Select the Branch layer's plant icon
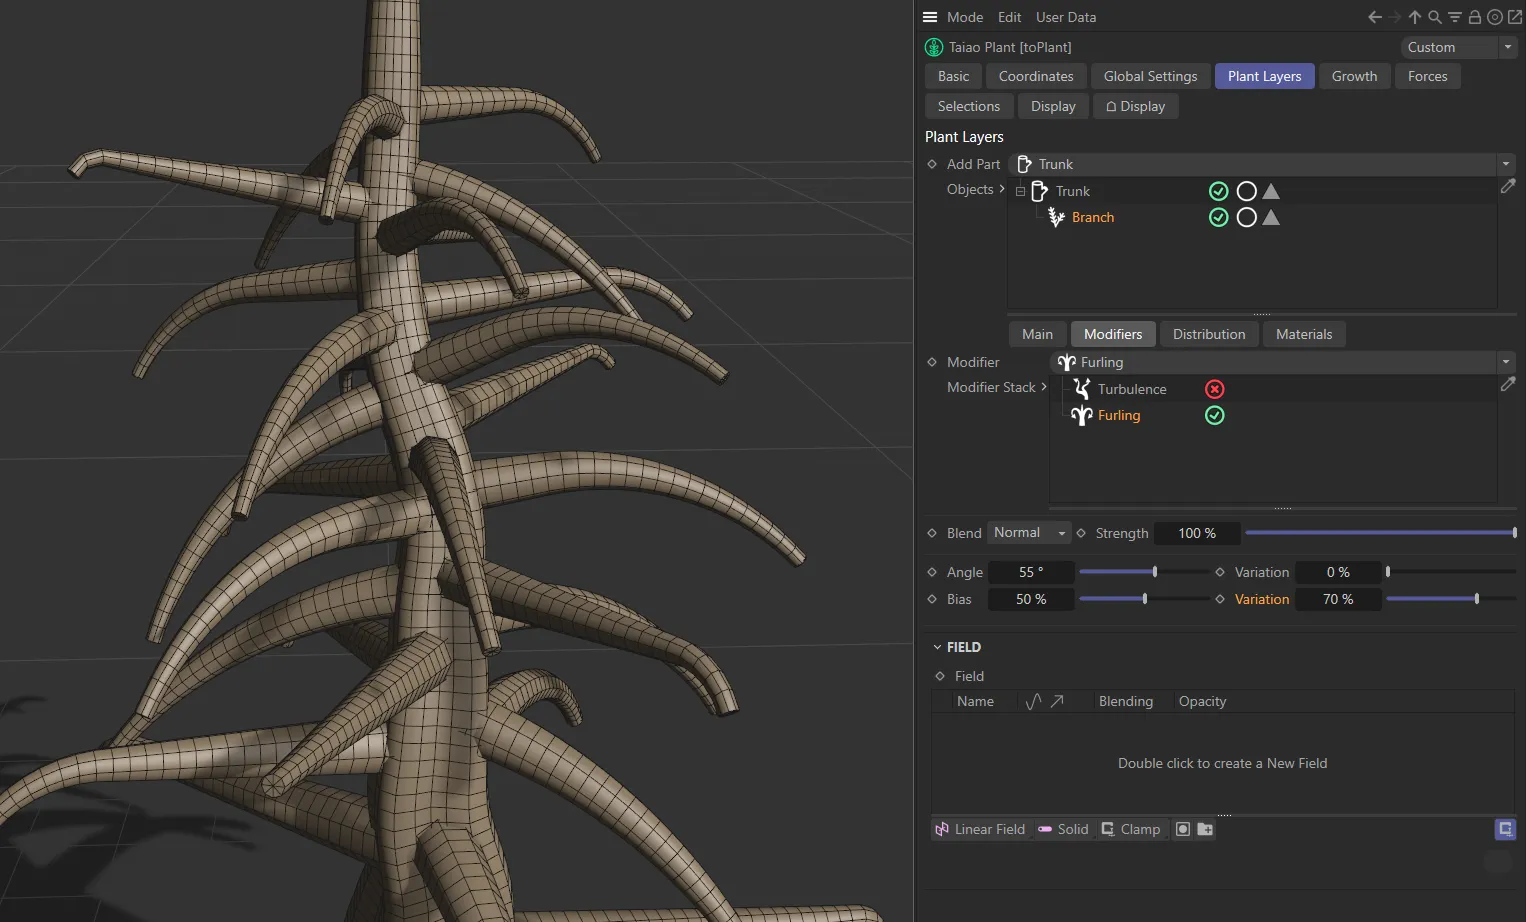Image resolution: width=1526 pixels, height=922 pixels. coord(1056,217)
